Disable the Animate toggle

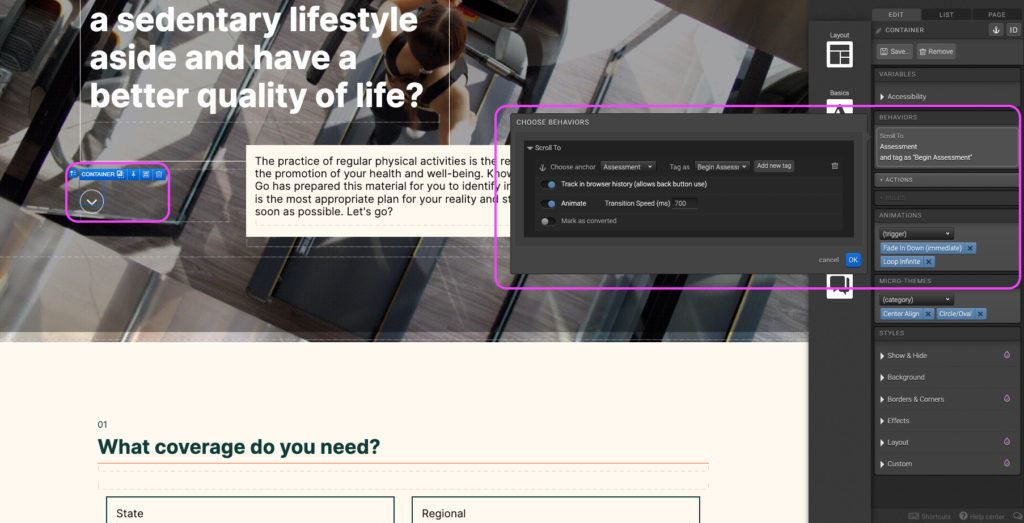click(549, 203)
